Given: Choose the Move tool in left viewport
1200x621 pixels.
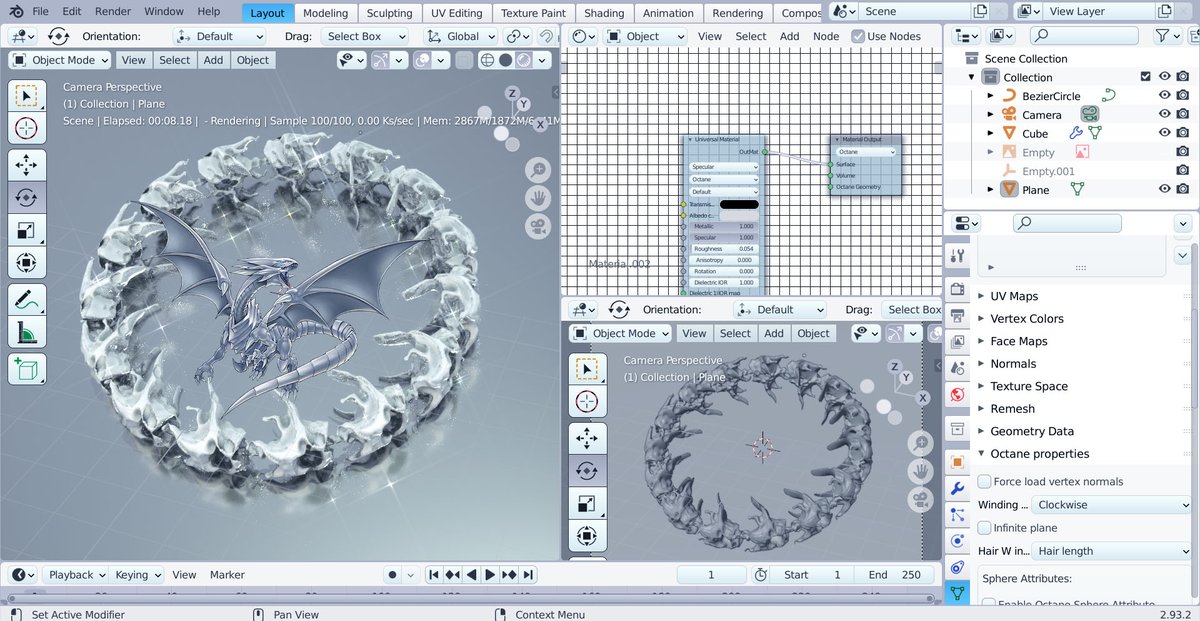Looking at the screenshot, I should pos(27,164).
